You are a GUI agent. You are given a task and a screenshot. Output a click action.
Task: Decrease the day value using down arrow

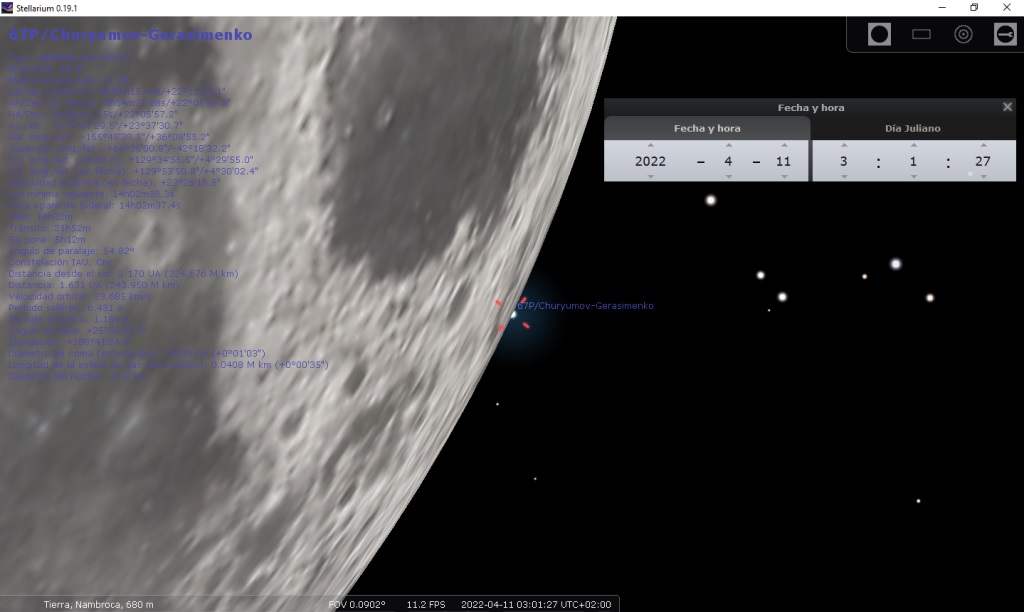(x=783, y=176)
